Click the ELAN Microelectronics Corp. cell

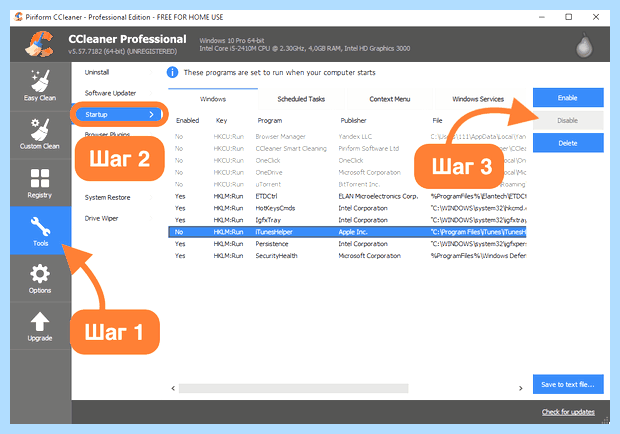378,196
